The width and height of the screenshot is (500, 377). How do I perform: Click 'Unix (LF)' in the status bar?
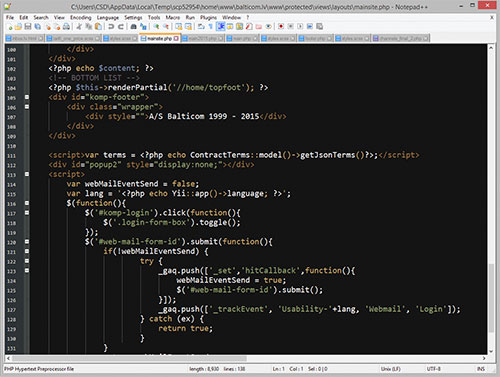[390, 369]
